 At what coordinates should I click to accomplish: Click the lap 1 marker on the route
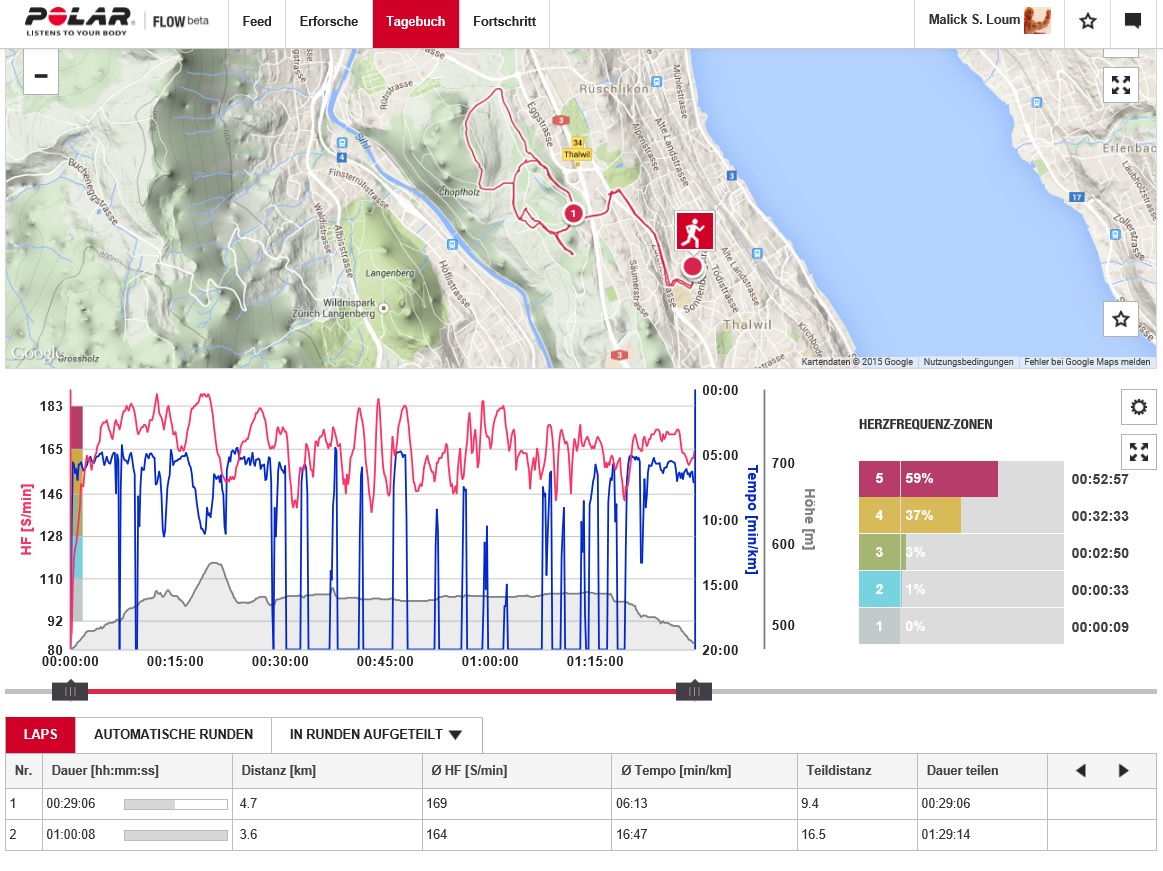pos(572,213)
